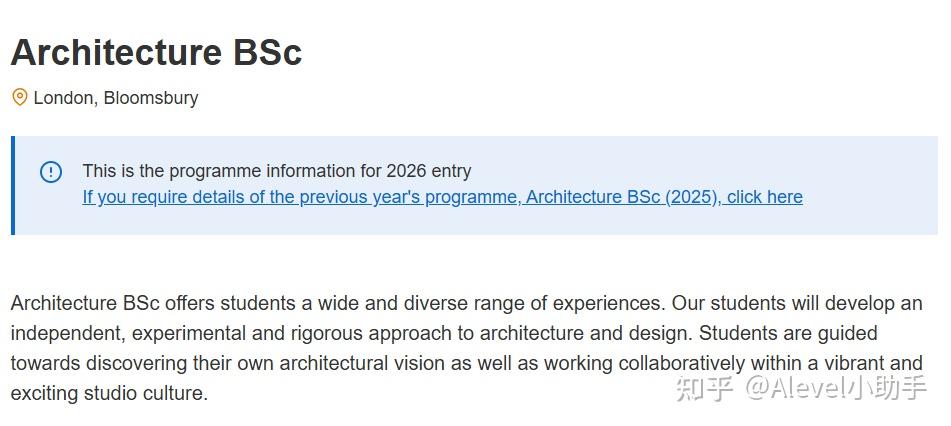Click the dark blue left border of banner
The image size is (951, 426).
tap(13, 185)
